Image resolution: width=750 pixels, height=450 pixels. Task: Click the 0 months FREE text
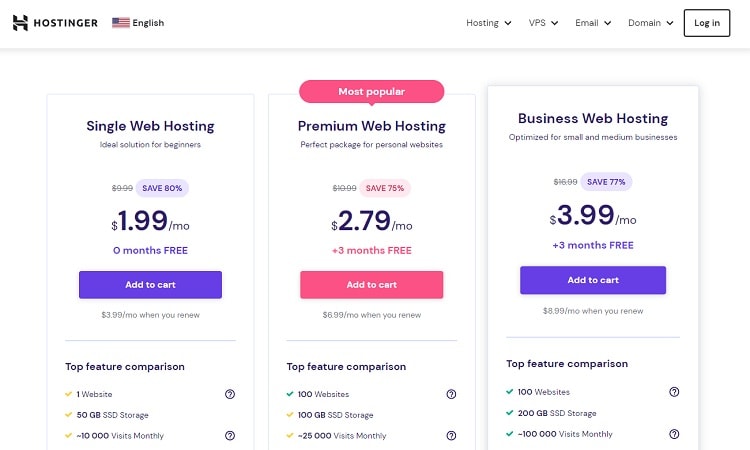(150, 250)
